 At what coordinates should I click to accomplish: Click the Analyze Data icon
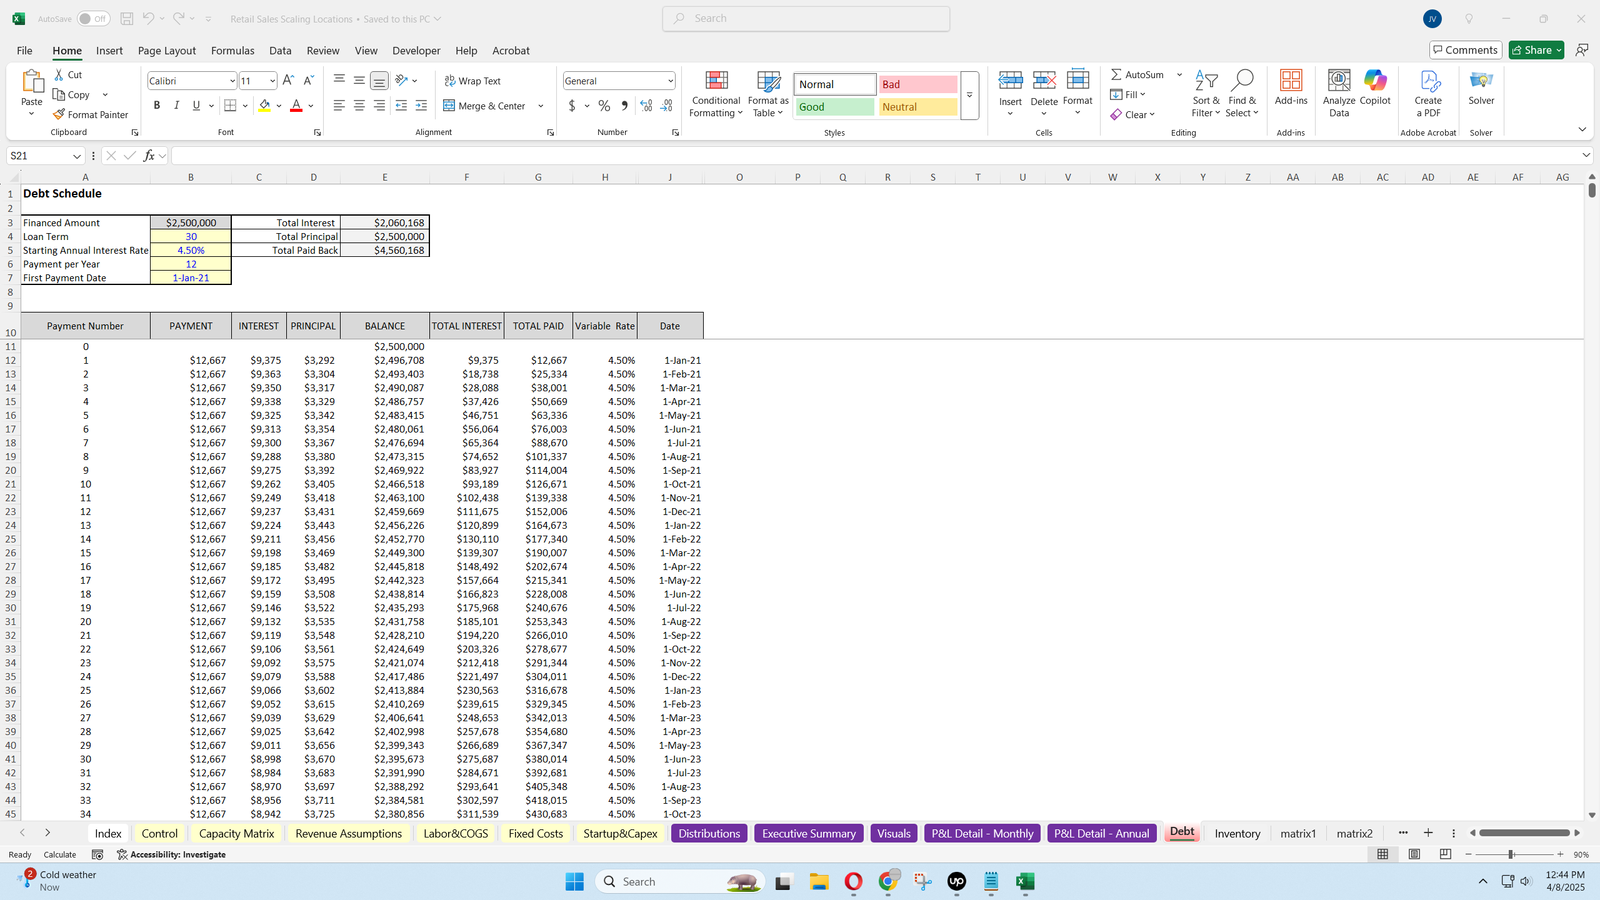pos(1338,94)
